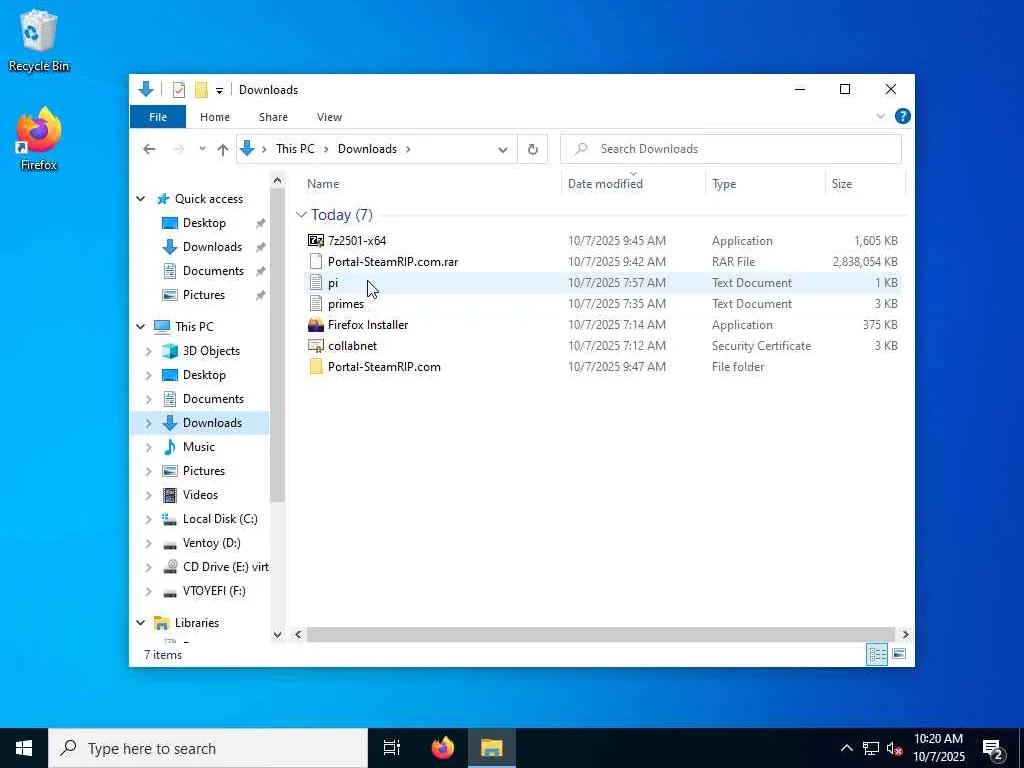Show hidden system tray icons
The width and height of the screenshot is (1024, 768).
pos(846,748)
